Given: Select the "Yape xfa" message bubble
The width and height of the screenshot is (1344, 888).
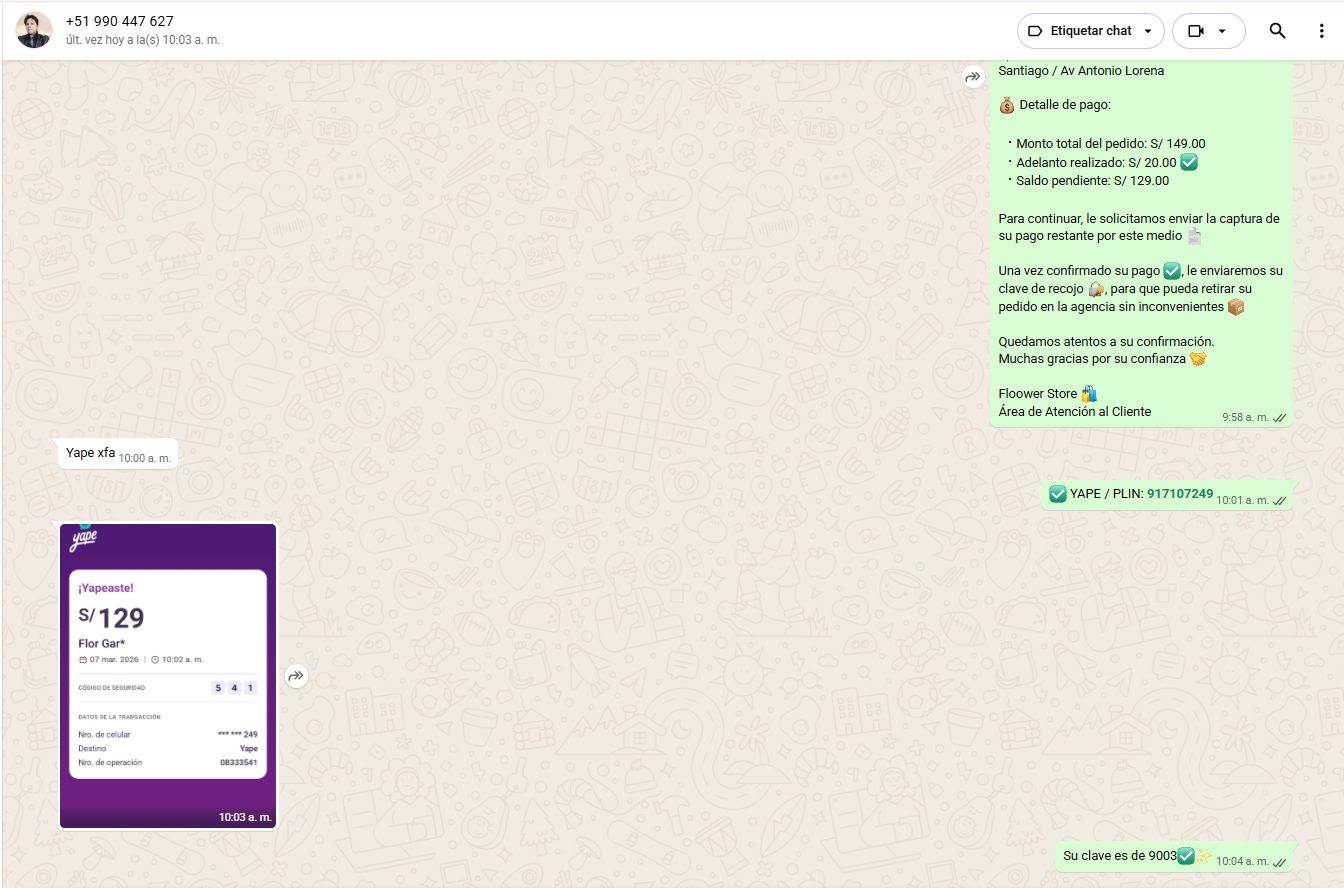Looking at the screenshot, I should click(x=91, y=453).
